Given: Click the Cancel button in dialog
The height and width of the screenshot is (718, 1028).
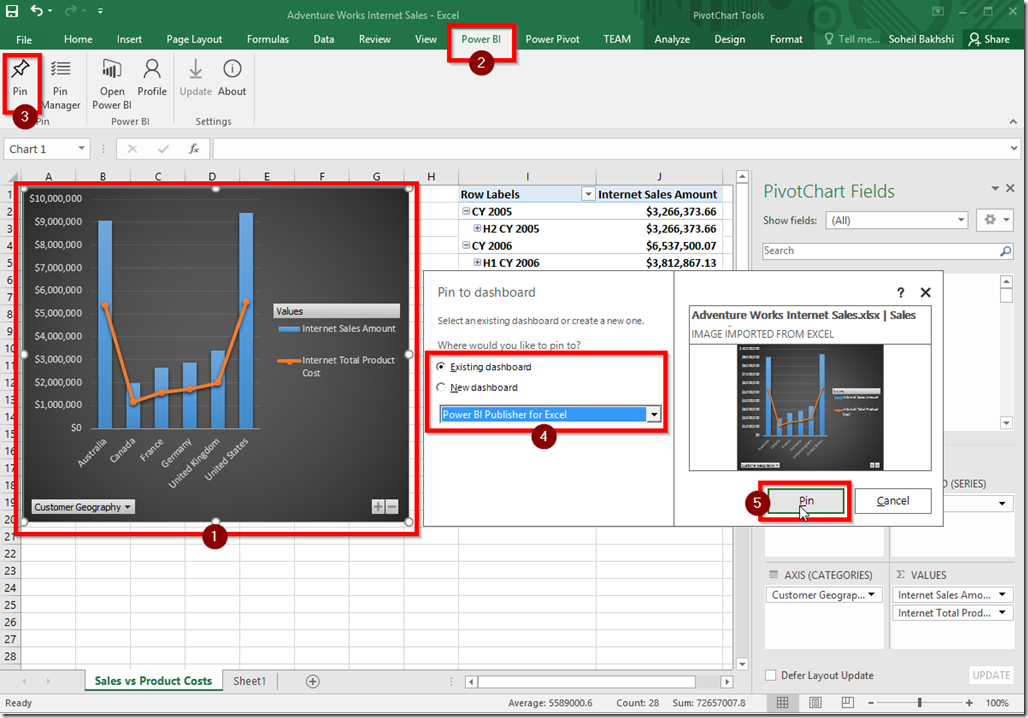Looking at the screenshot, I should 893,501.
